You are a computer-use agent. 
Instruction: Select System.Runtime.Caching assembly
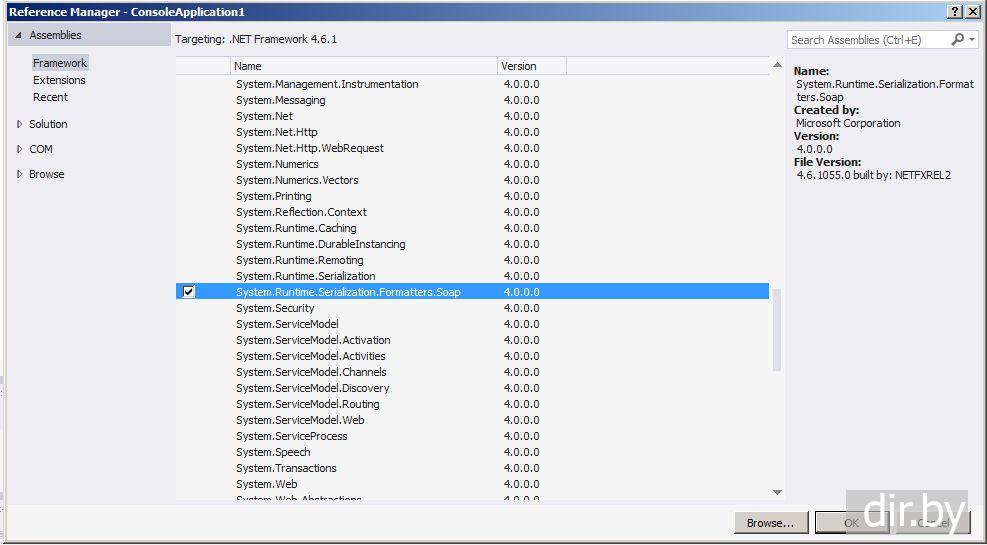[472, 228]
